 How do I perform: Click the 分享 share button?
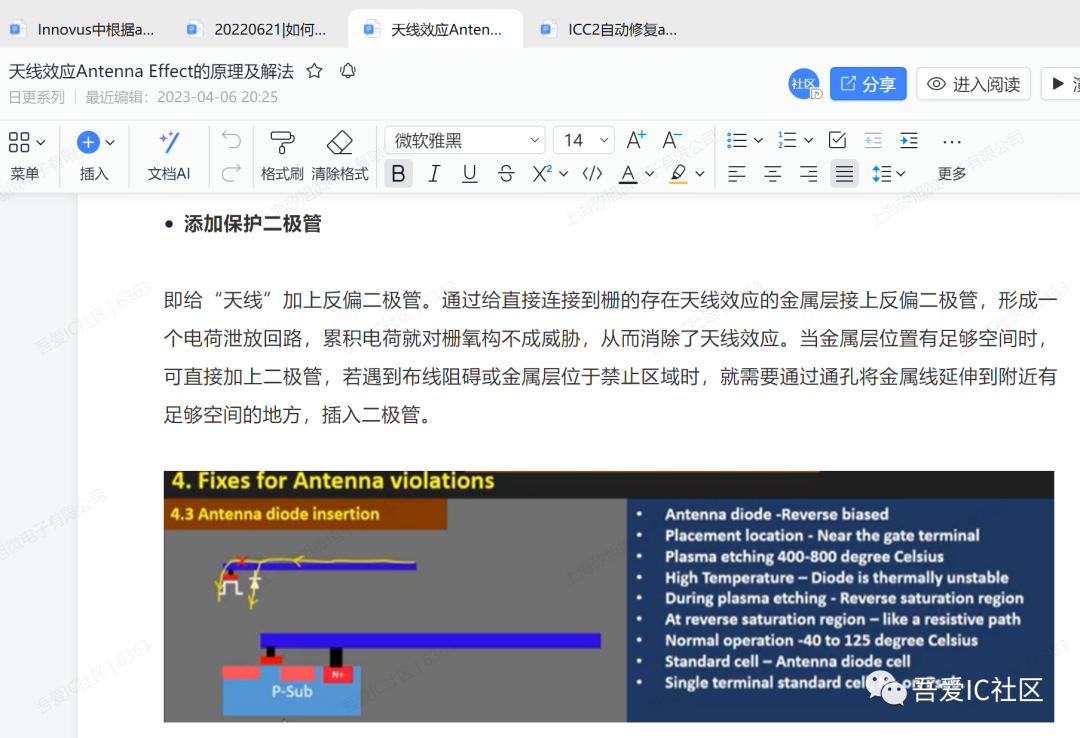tap(868, 84)
